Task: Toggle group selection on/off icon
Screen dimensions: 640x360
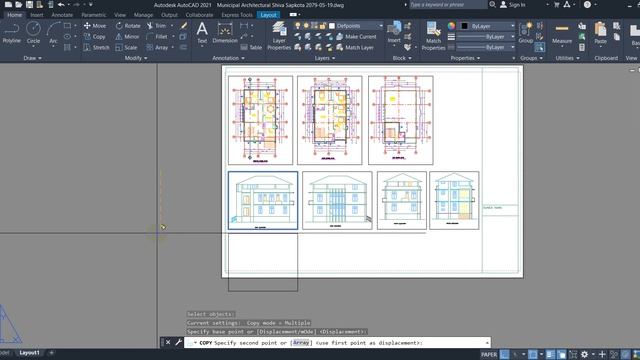Action: 539,47
